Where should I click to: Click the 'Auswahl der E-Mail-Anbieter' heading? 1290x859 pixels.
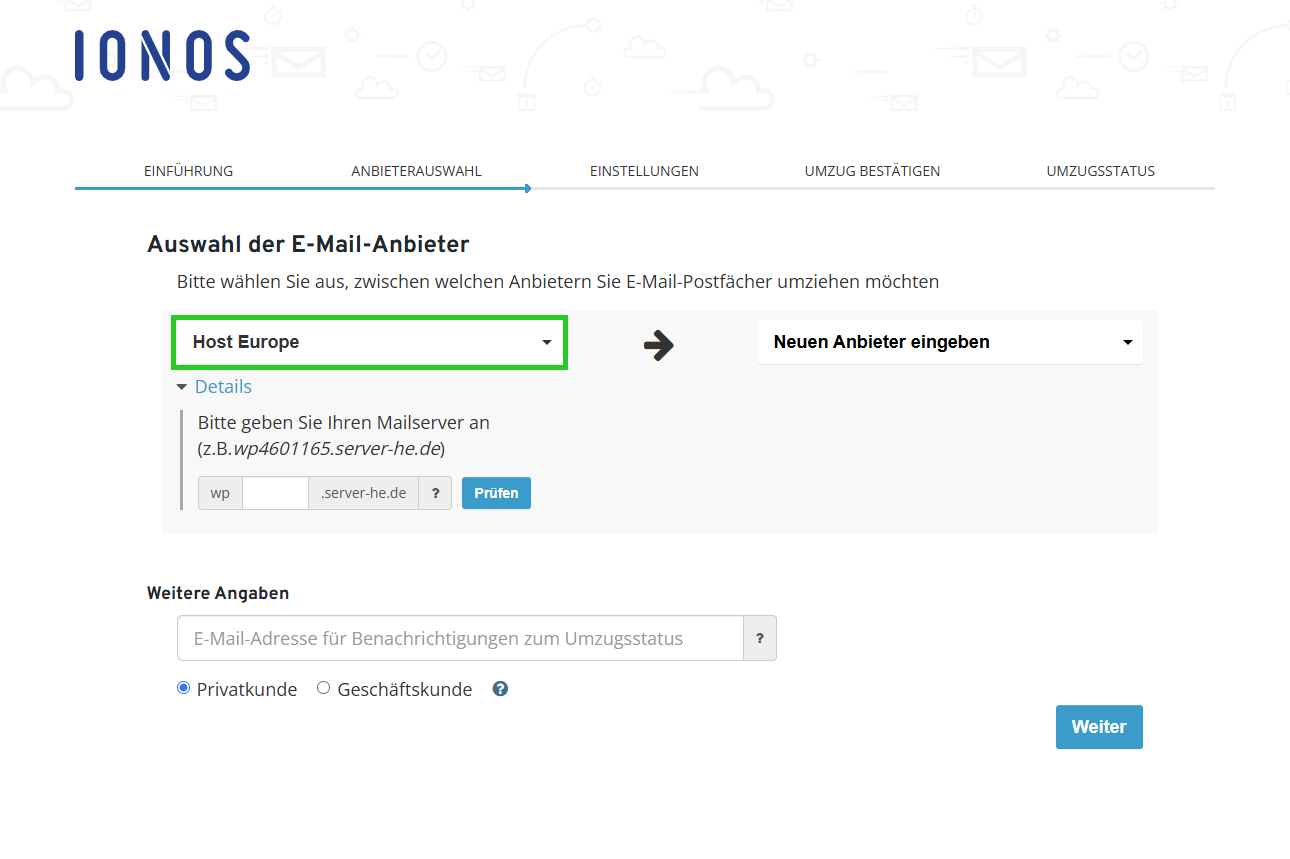308,244
